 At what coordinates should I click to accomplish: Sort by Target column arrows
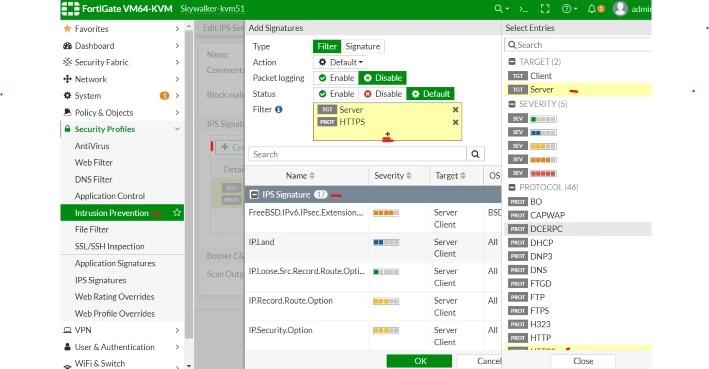[x=463, y=175]
